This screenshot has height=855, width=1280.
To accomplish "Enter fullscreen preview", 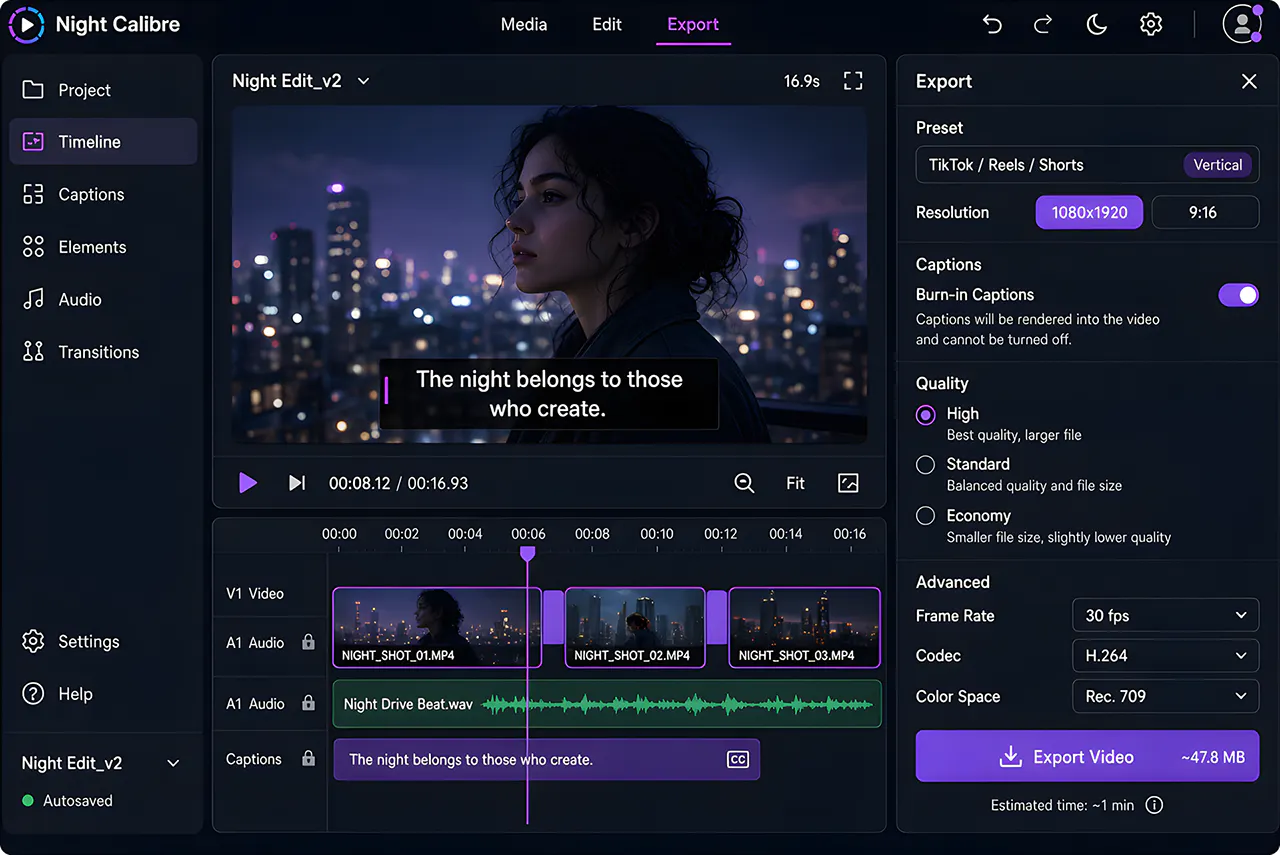I will click(853, 81).
